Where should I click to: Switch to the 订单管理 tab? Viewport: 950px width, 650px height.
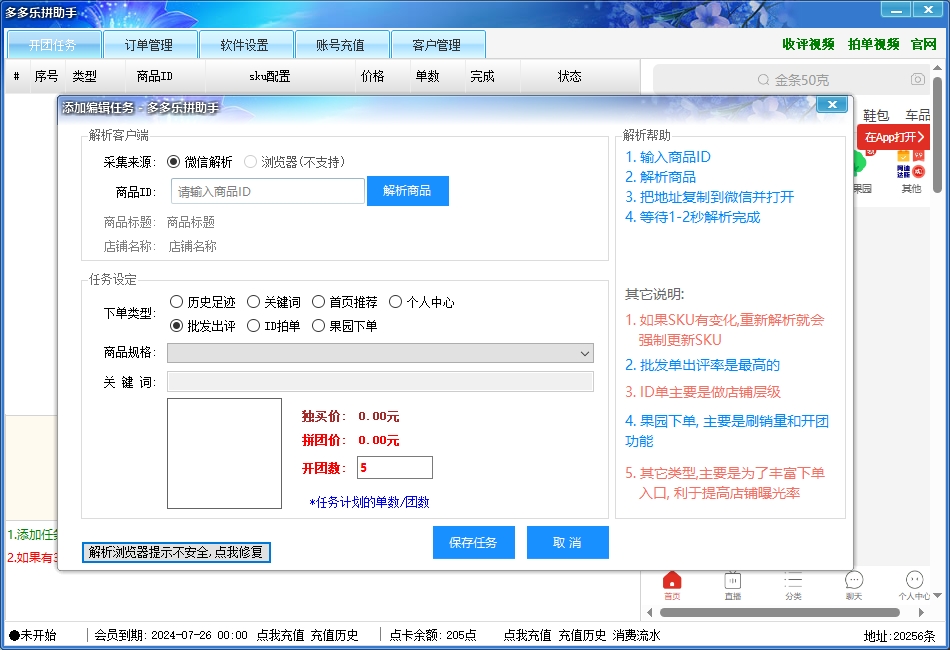point(149,45)
